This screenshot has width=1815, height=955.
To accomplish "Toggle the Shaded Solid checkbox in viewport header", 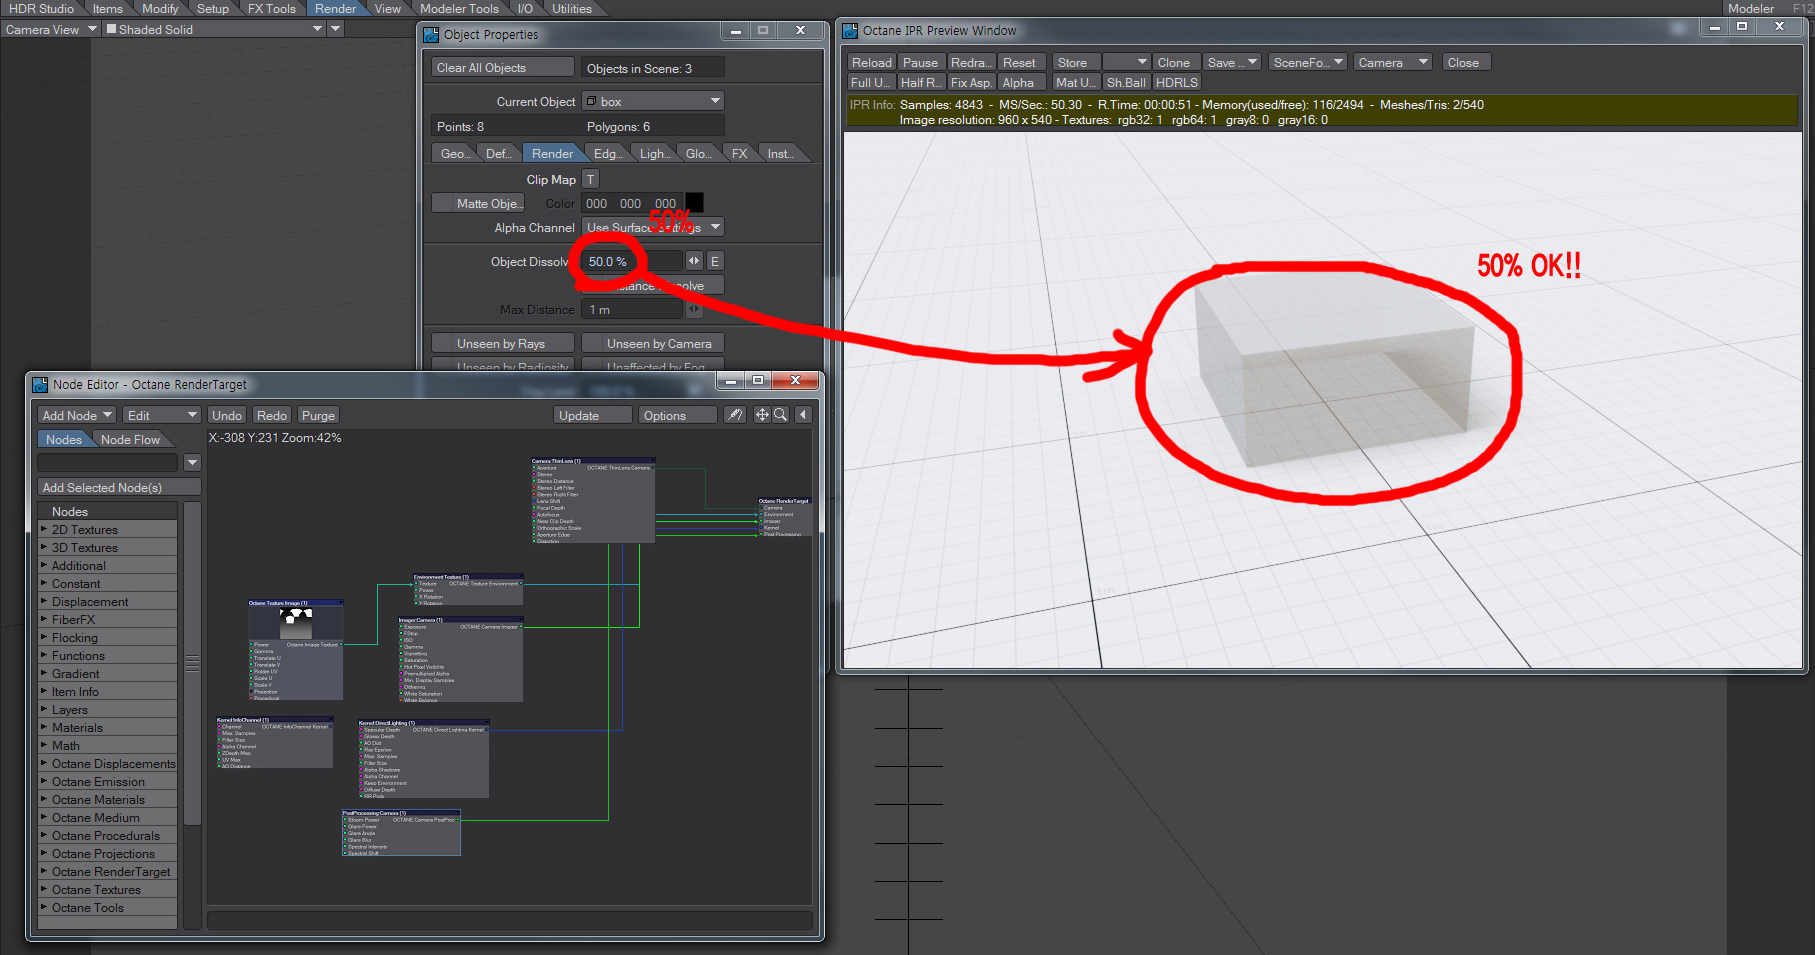I will point(111,29).
